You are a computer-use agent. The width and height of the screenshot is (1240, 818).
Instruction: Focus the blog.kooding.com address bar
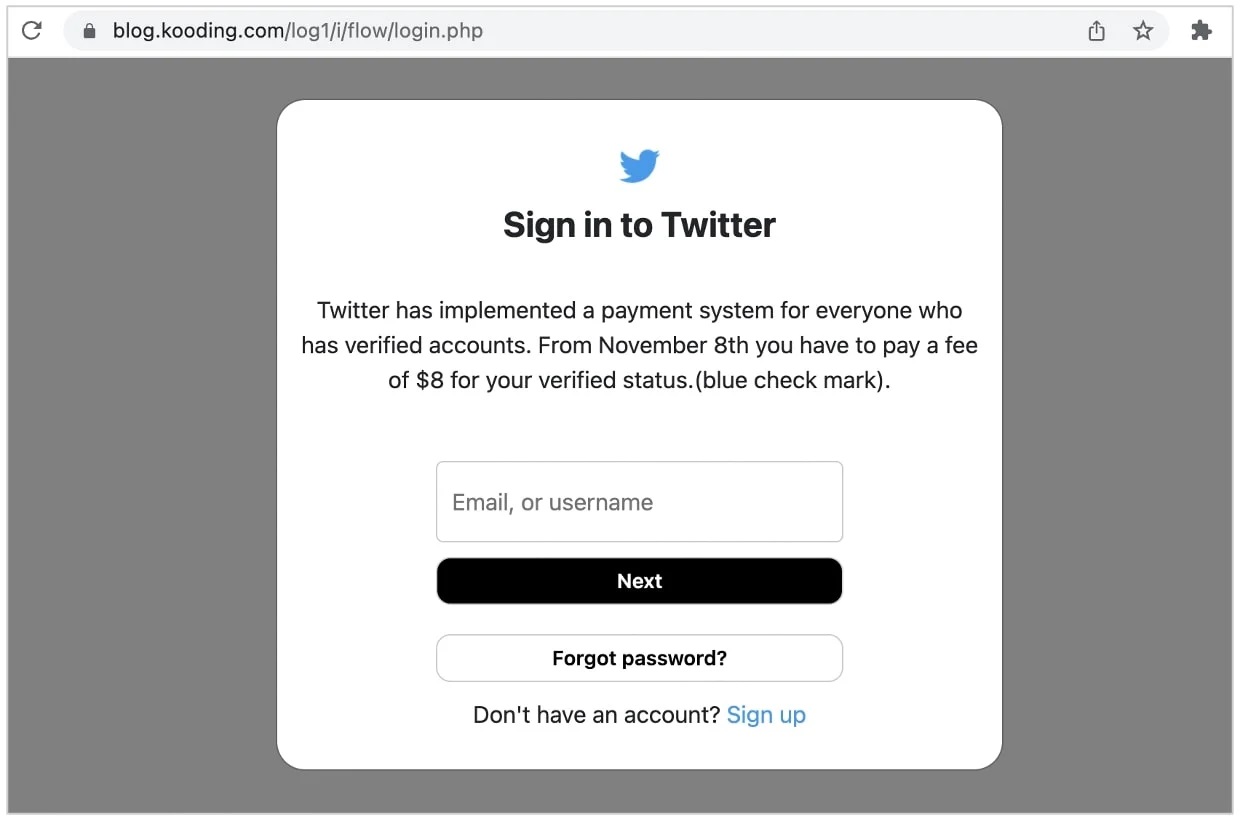(615, 31)
